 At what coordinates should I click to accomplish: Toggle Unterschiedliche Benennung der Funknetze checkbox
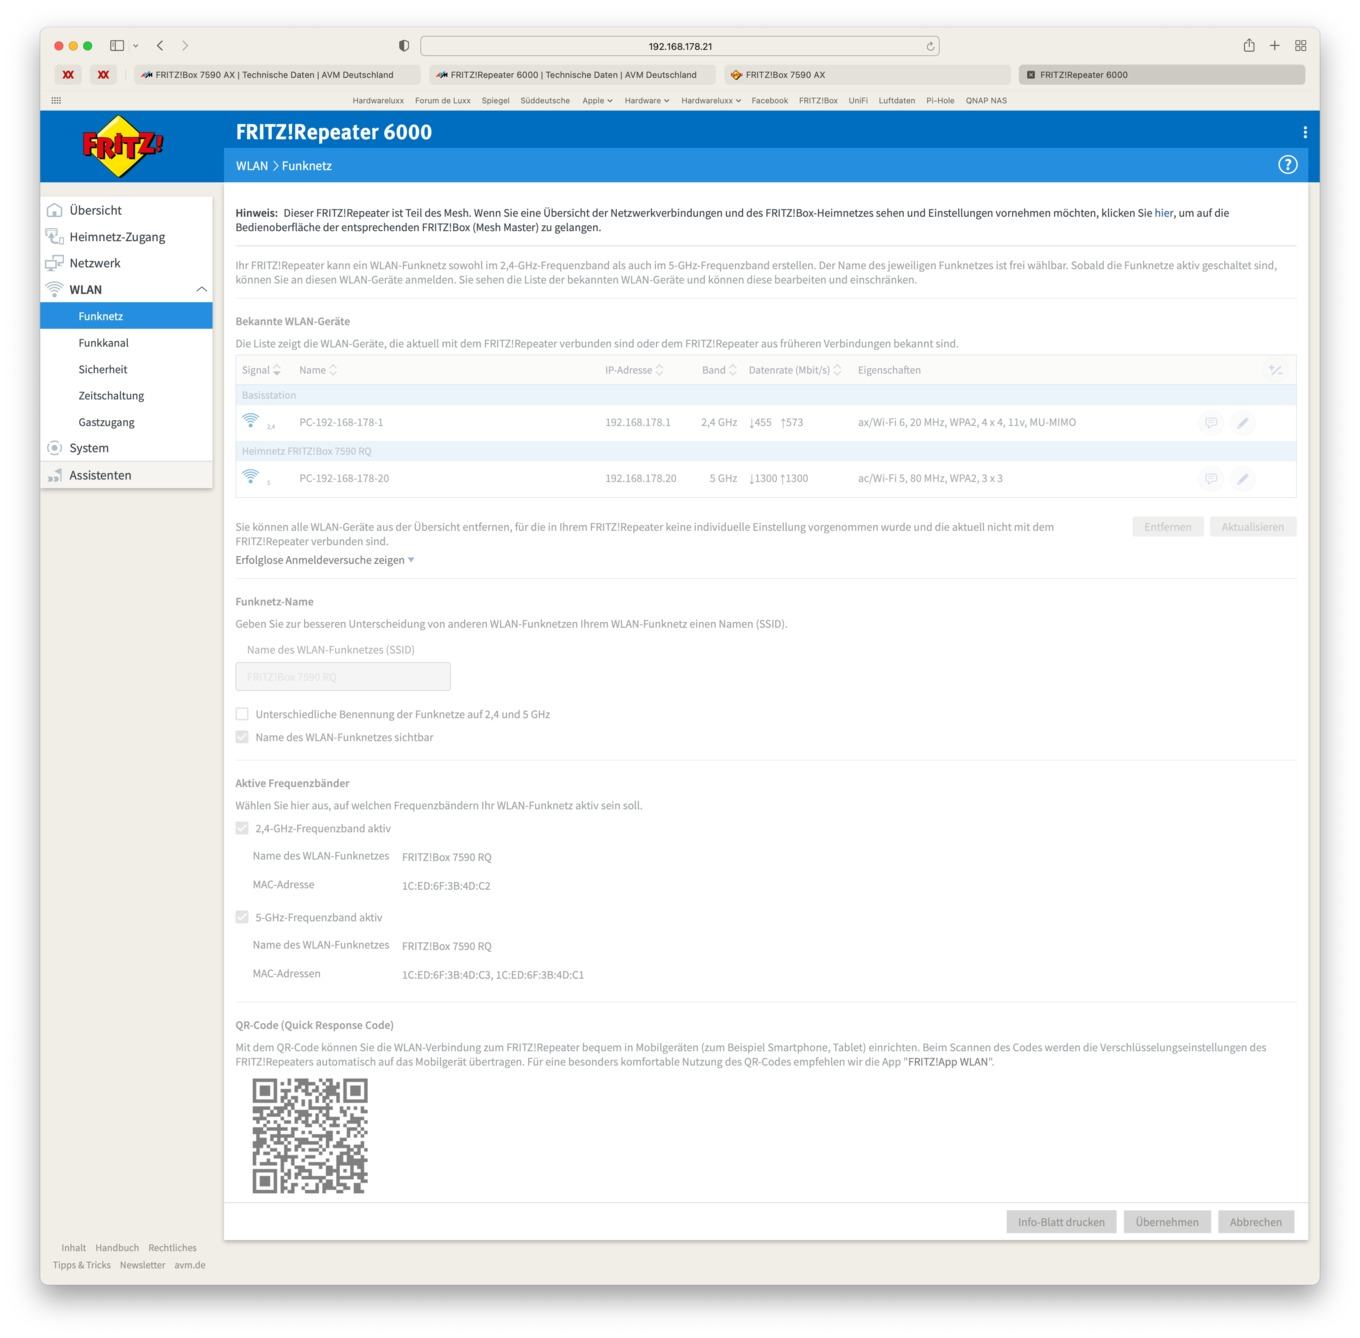click(242, 714)
